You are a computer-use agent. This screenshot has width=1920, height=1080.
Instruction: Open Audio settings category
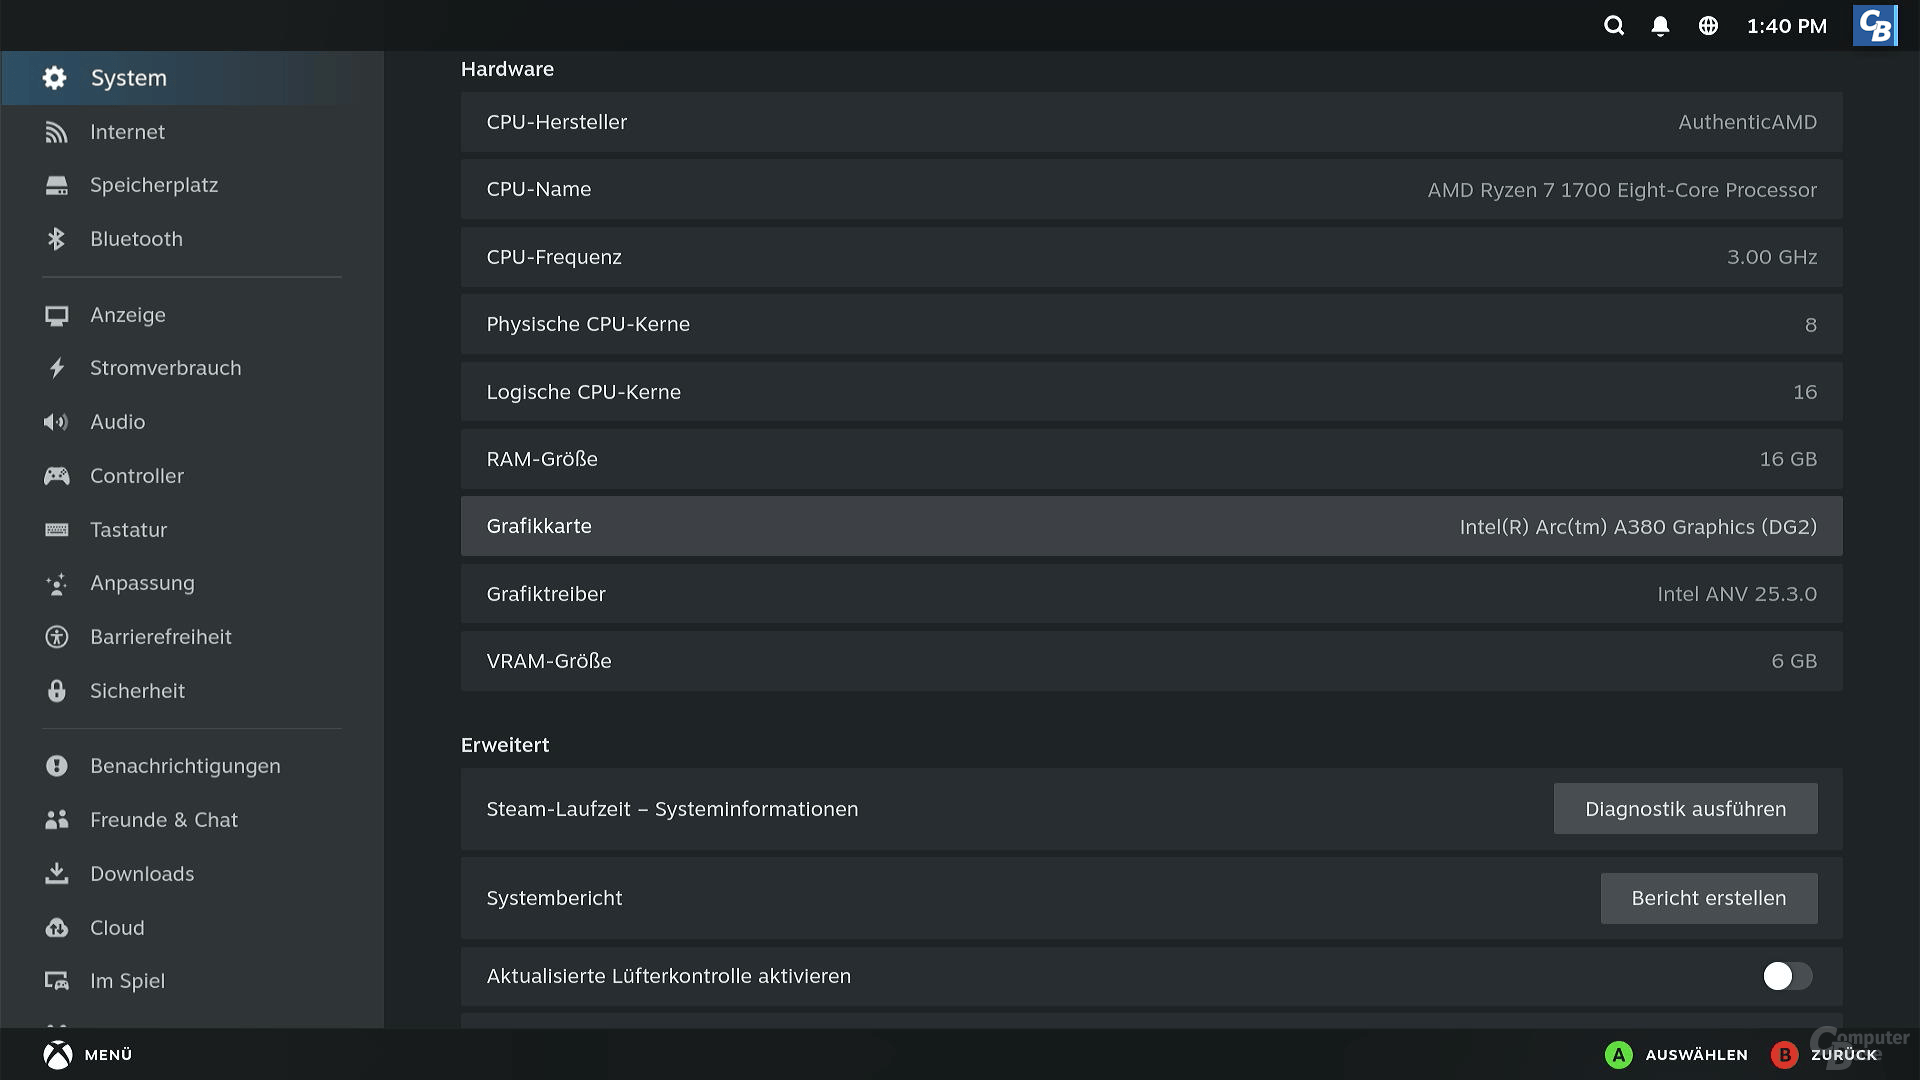(x=192, y=422)
